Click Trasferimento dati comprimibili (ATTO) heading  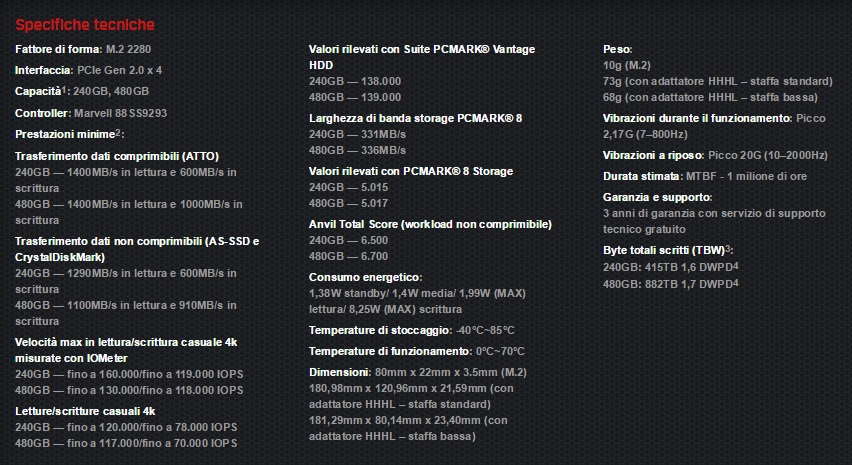point(117,156)
